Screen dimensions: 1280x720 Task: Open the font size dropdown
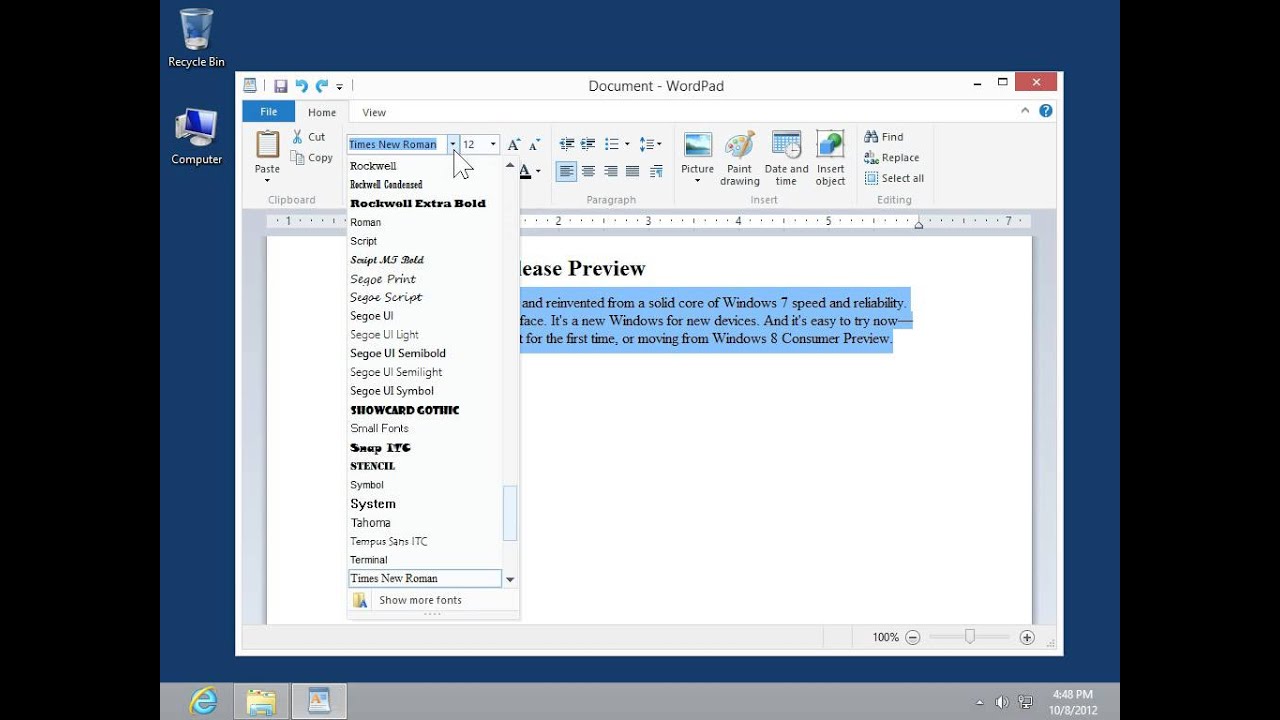tap(492, 144)
